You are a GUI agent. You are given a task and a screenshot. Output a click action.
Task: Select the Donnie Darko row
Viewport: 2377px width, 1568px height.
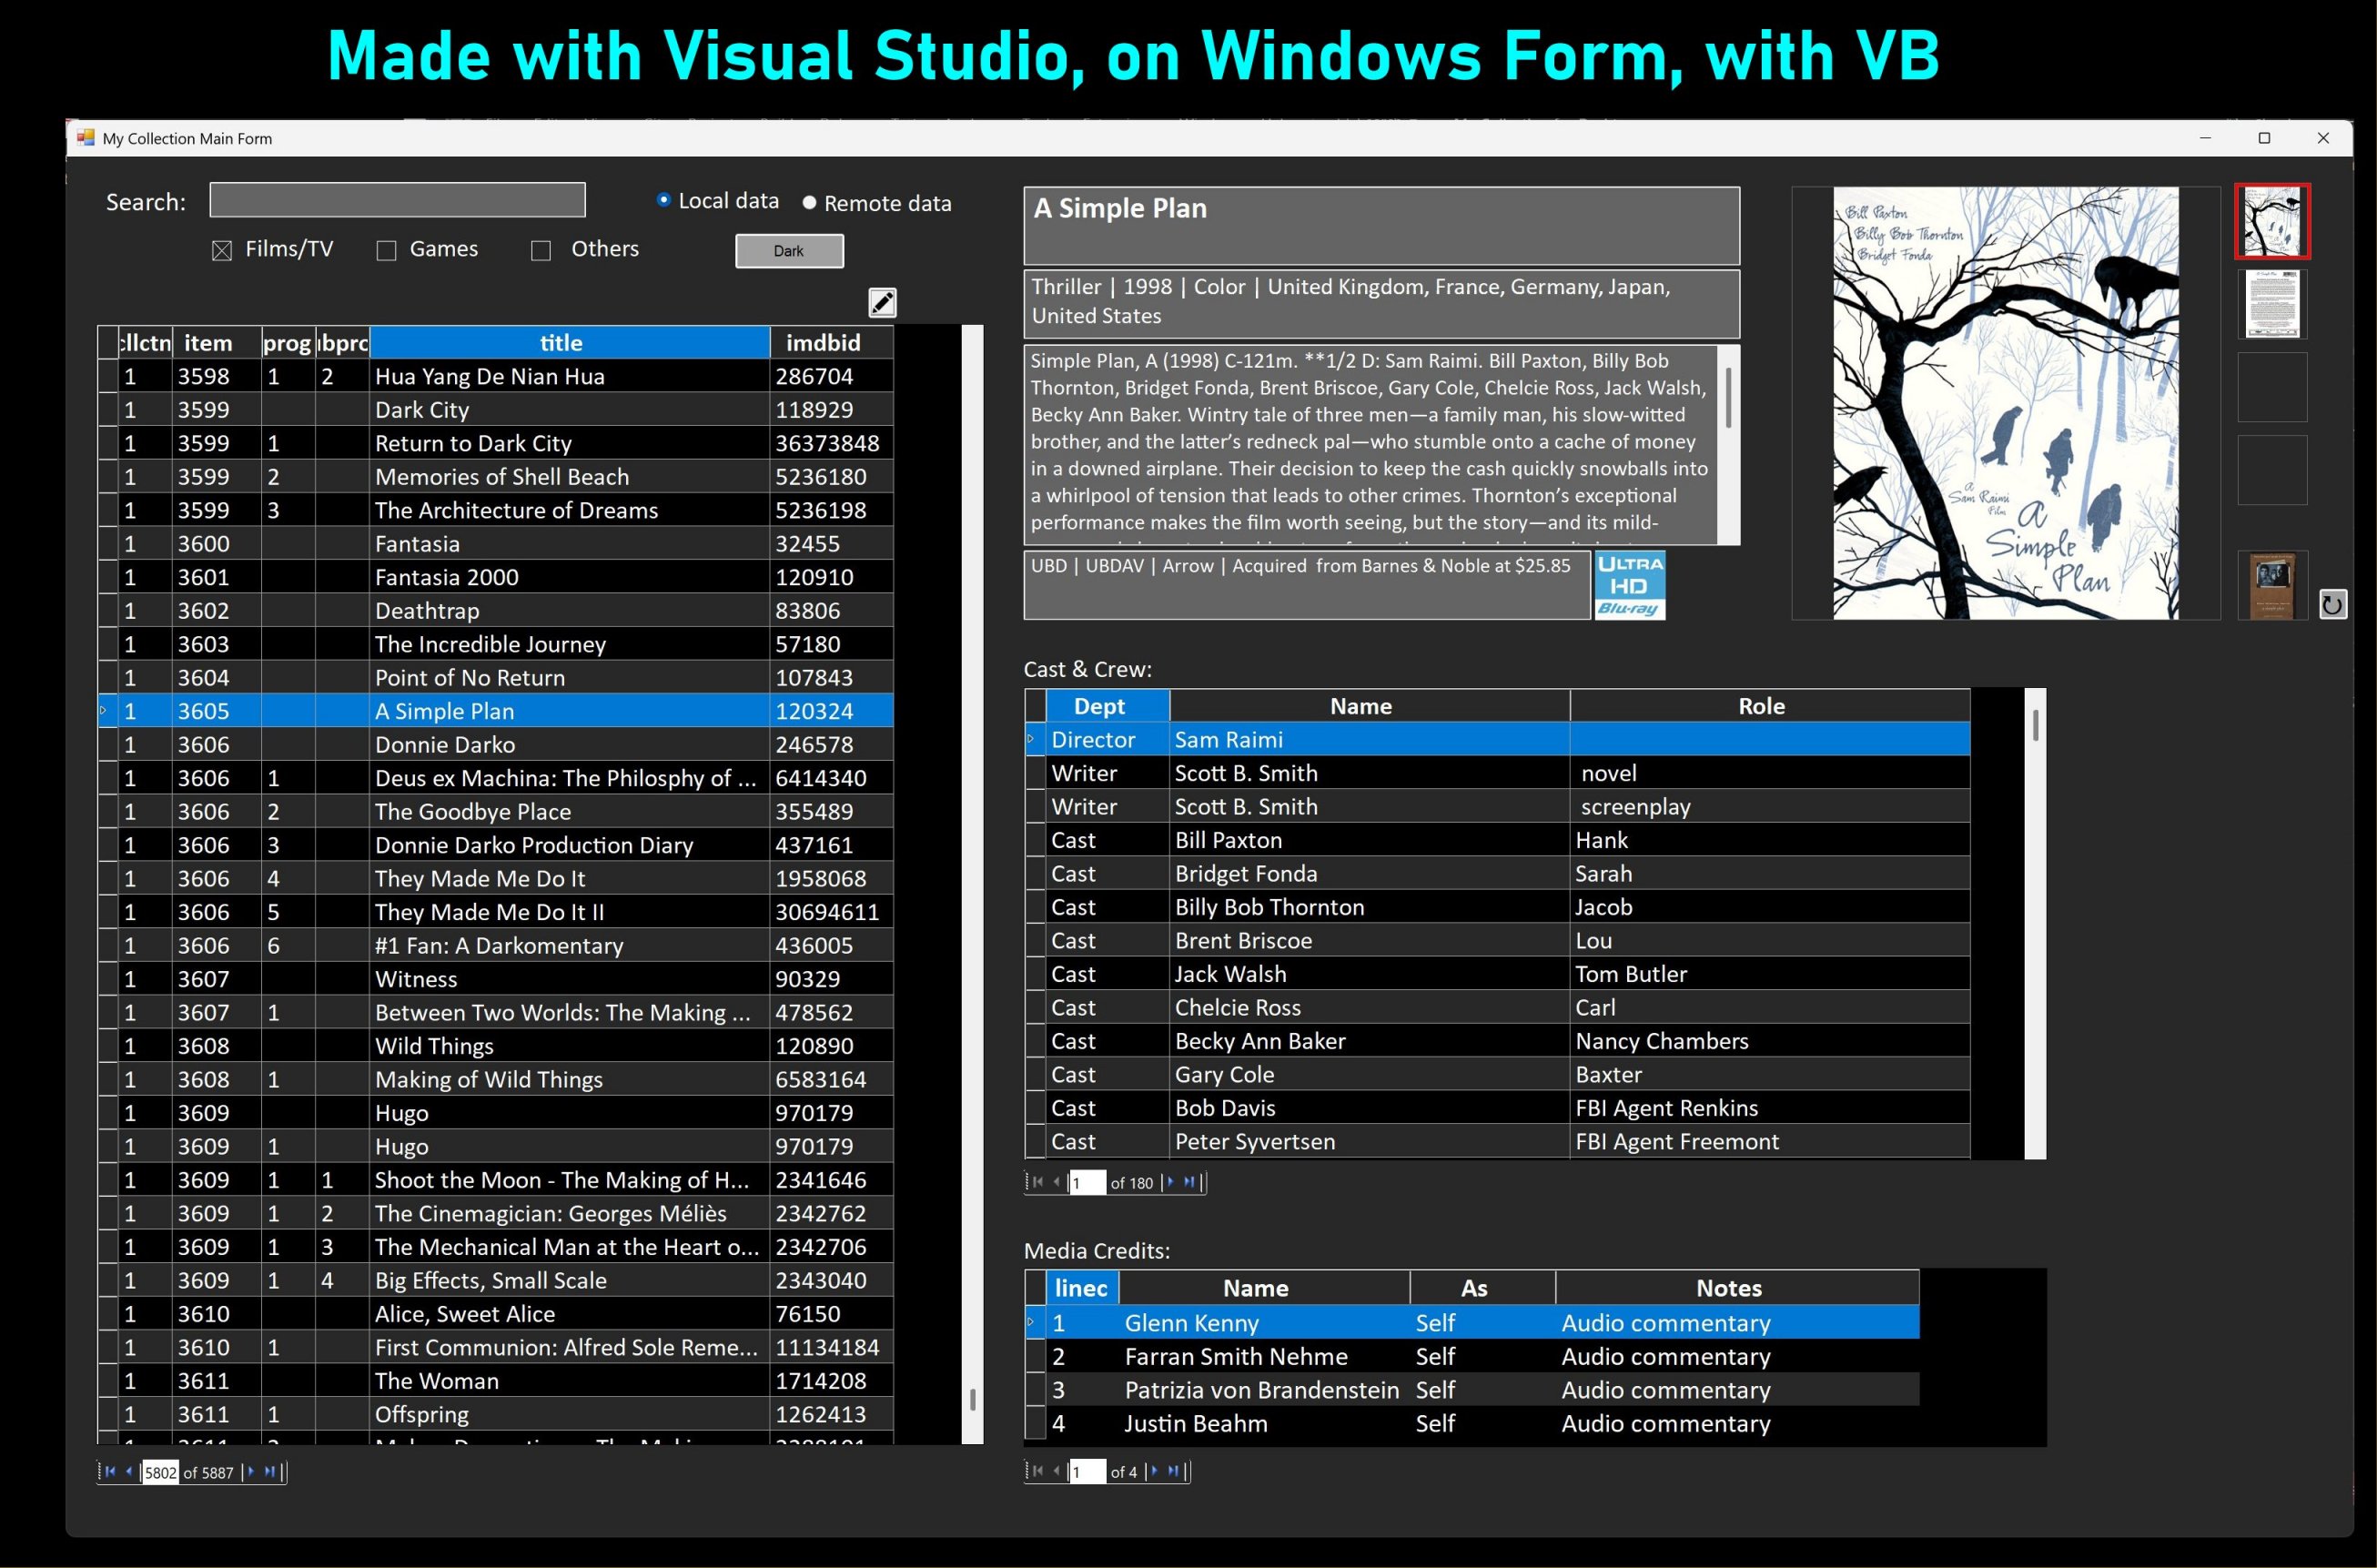[445, 745]
